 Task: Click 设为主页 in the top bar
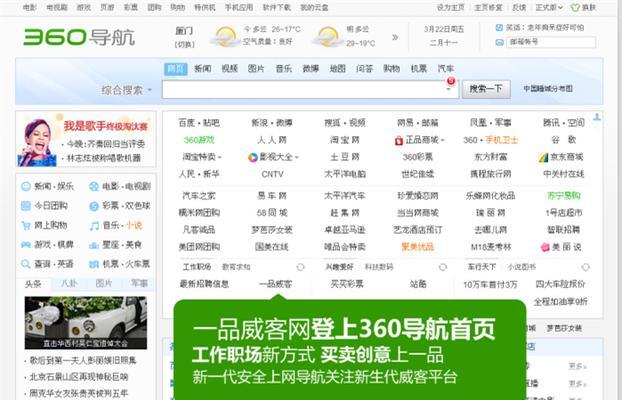450,8
